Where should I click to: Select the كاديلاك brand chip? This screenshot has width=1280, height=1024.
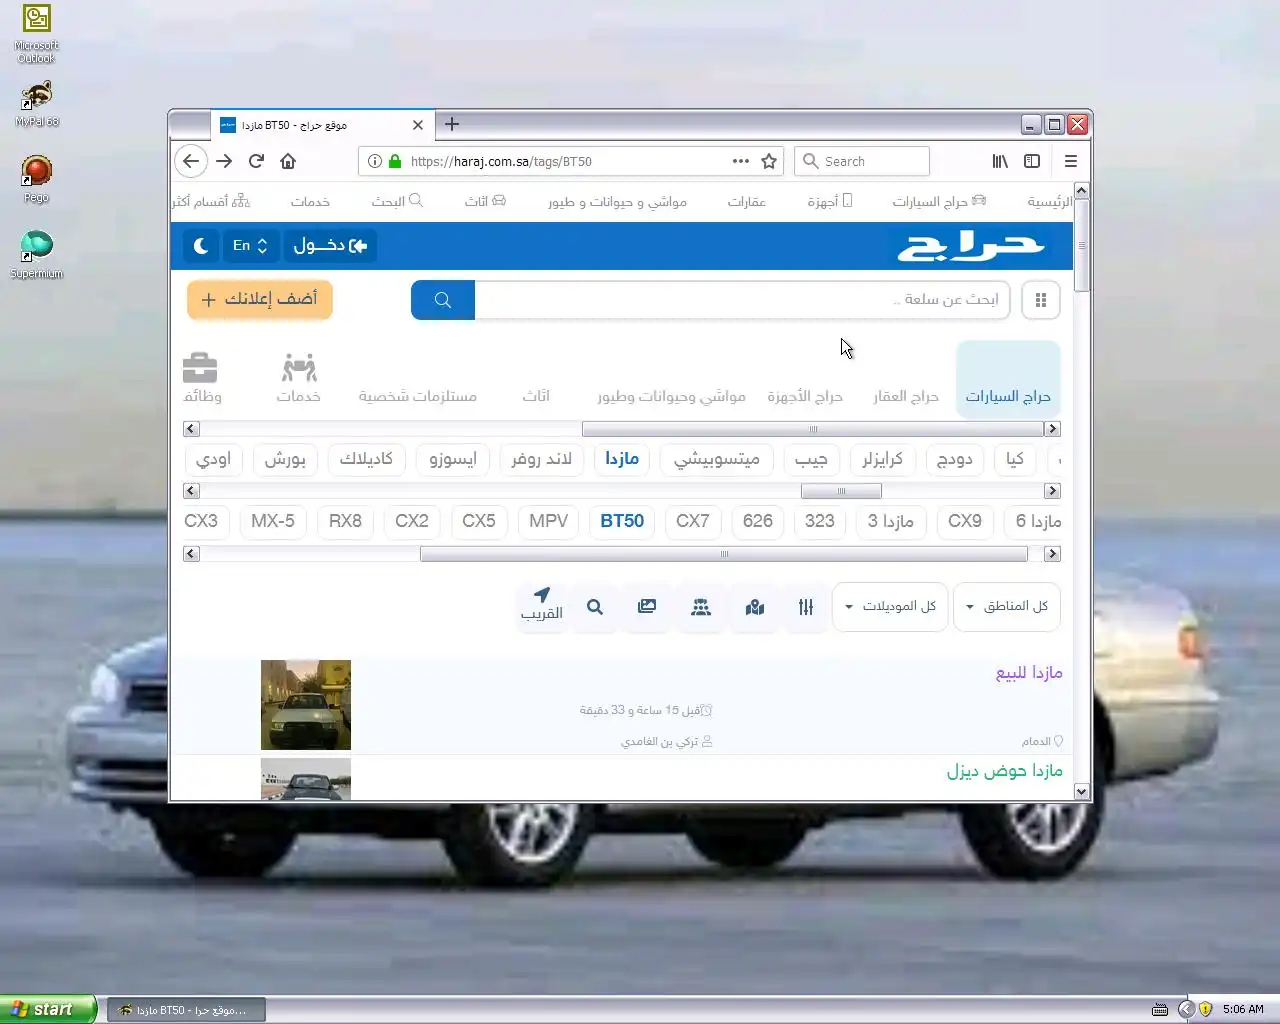coord(366,459)
